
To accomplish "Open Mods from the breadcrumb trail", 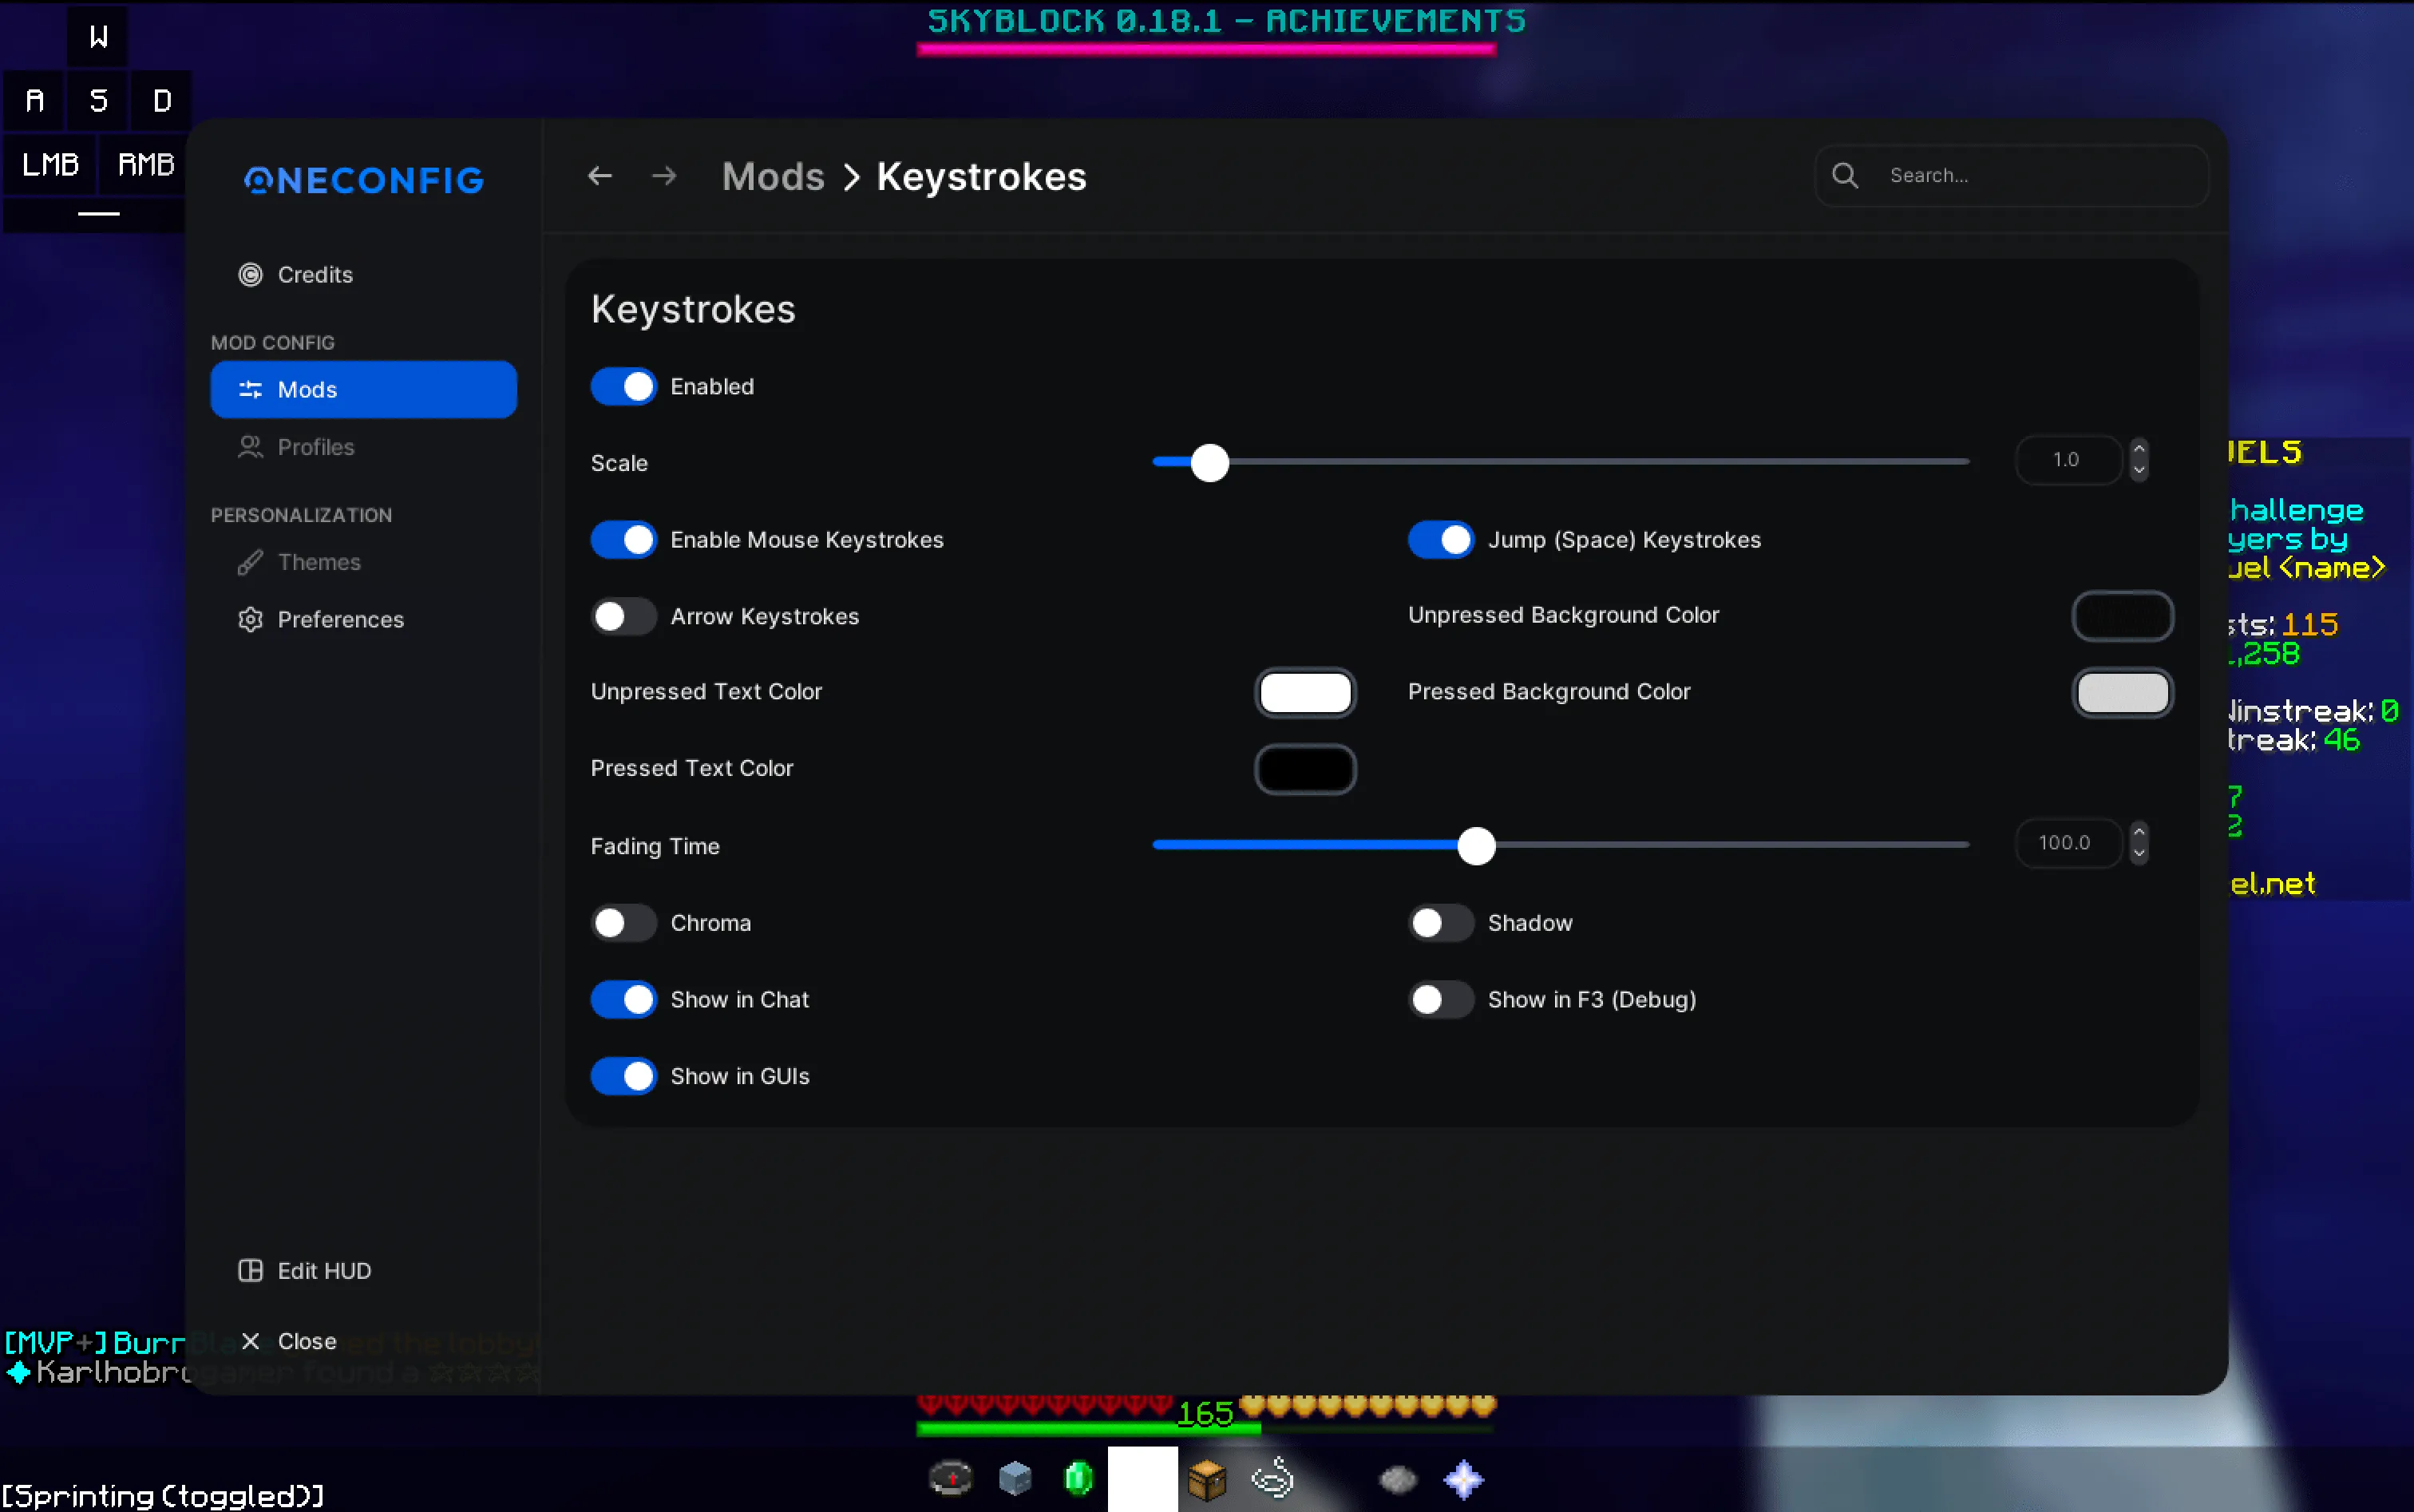I will 771,176.
